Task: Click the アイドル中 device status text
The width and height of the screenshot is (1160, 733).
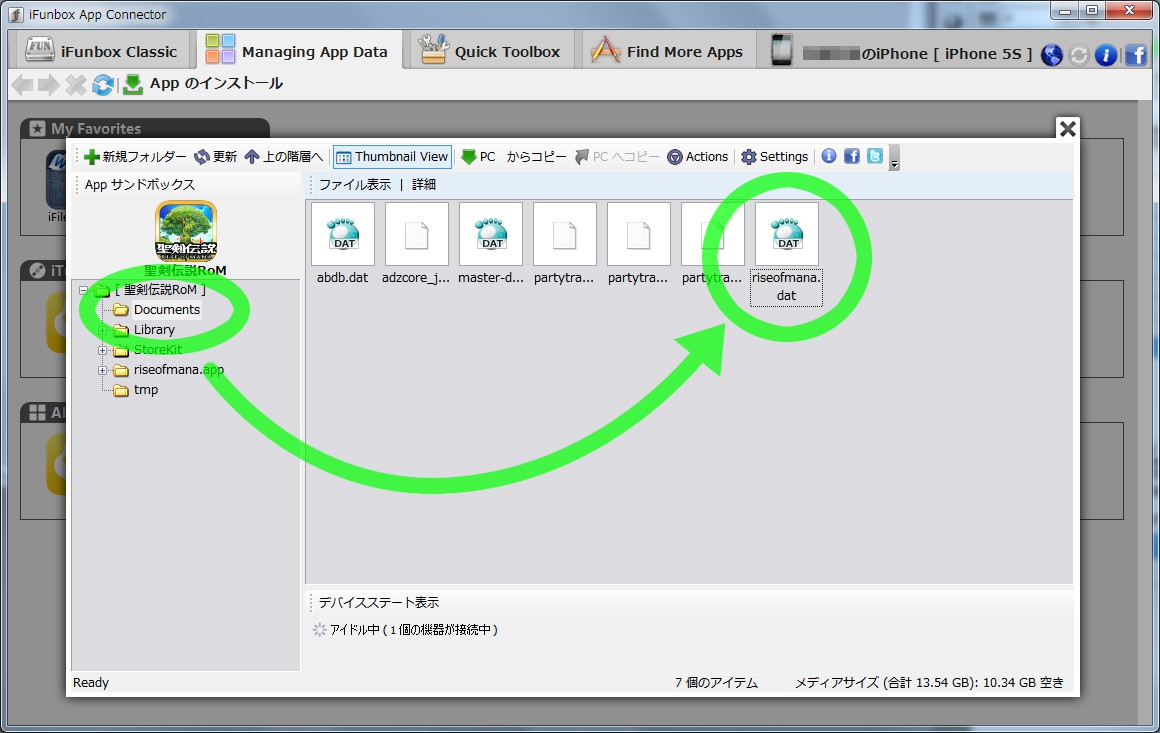Action: tap(414, 630)
